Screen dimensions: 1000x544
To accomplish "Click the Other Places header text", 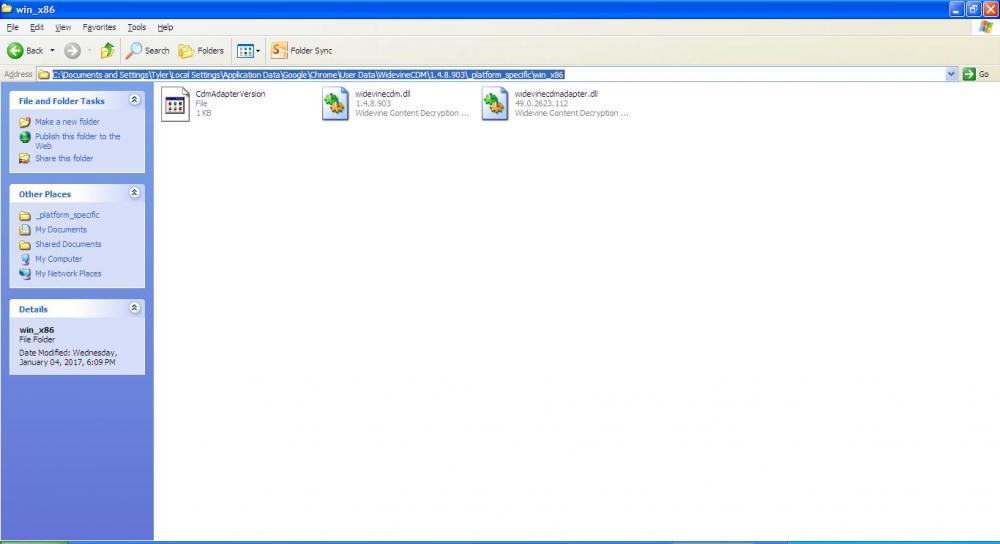I will pos(45,194).
